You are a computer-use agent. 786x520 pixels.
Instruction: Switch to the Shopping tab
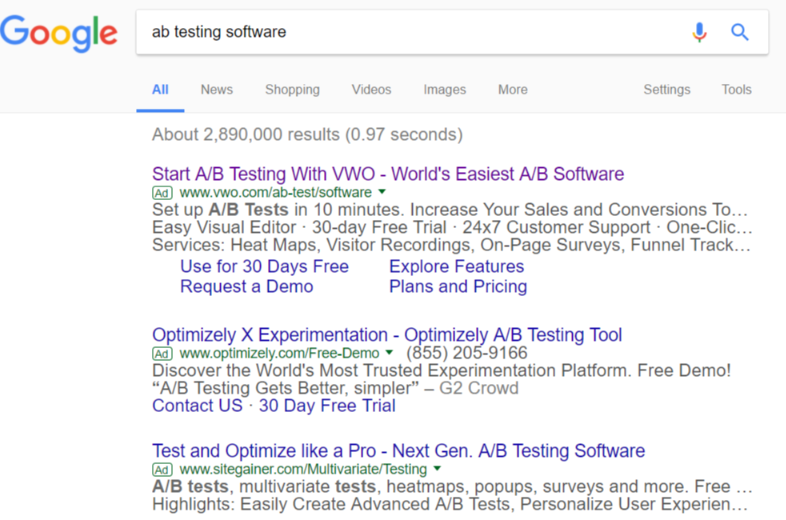[x=292, y=90]
